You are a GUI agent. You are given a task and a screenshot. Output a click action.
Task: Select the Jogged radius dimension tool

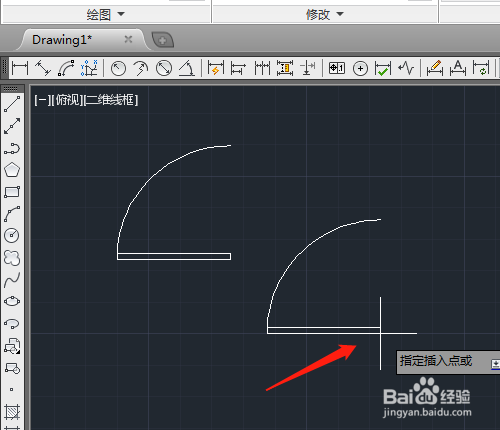tap(141, 68)
